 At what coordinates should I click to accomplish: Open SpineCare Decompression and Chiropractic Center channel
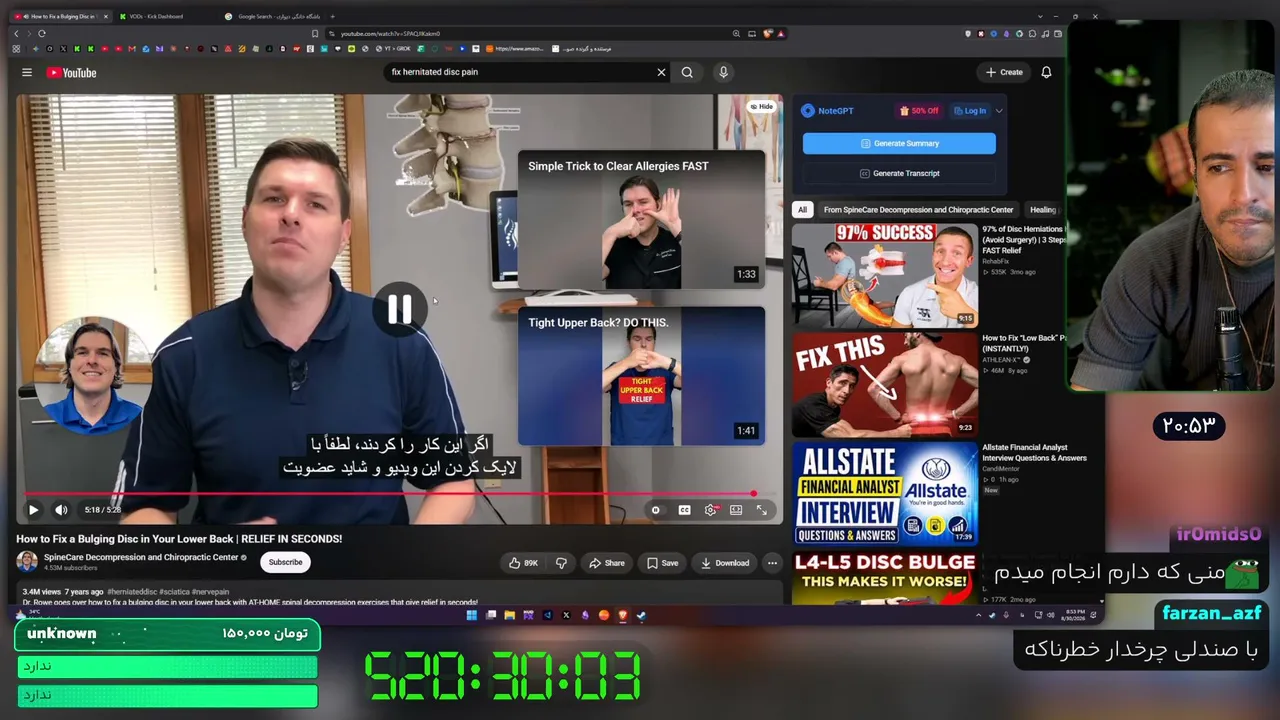point(141,557)
